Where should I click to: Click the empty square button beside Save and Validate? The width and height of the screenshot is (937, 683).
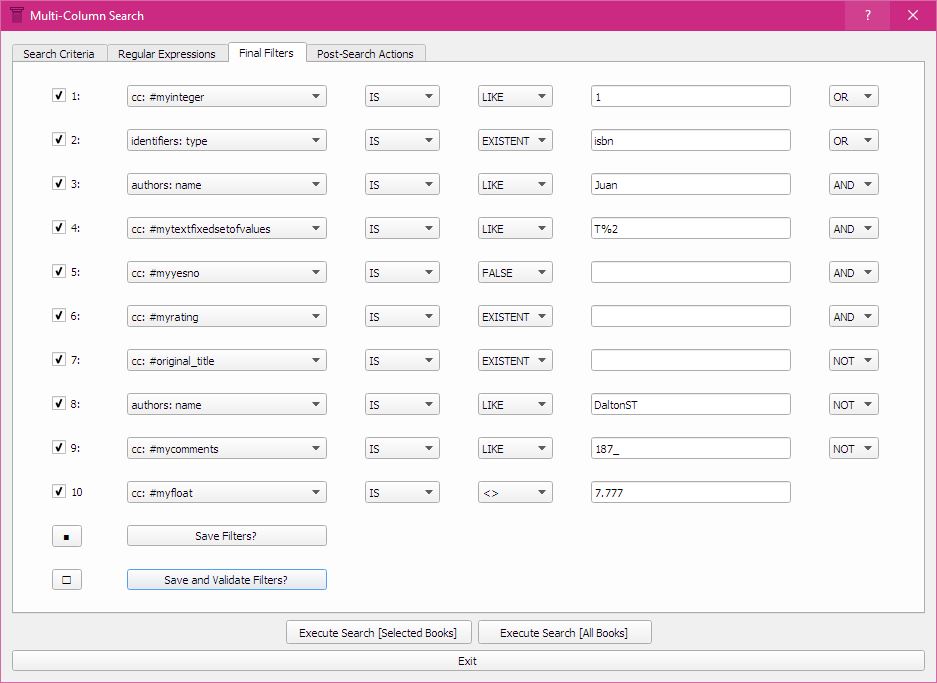66,580
